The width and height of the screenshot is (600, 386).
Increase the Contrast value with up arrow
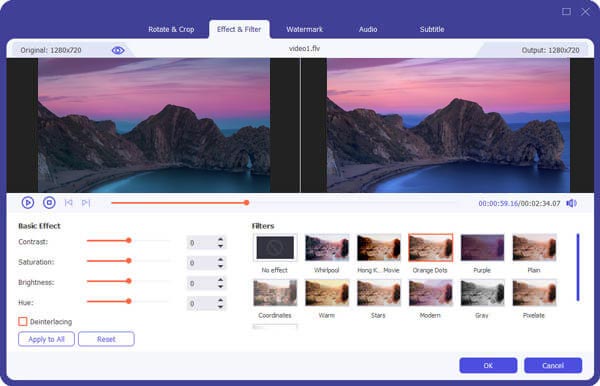point(220,239)
